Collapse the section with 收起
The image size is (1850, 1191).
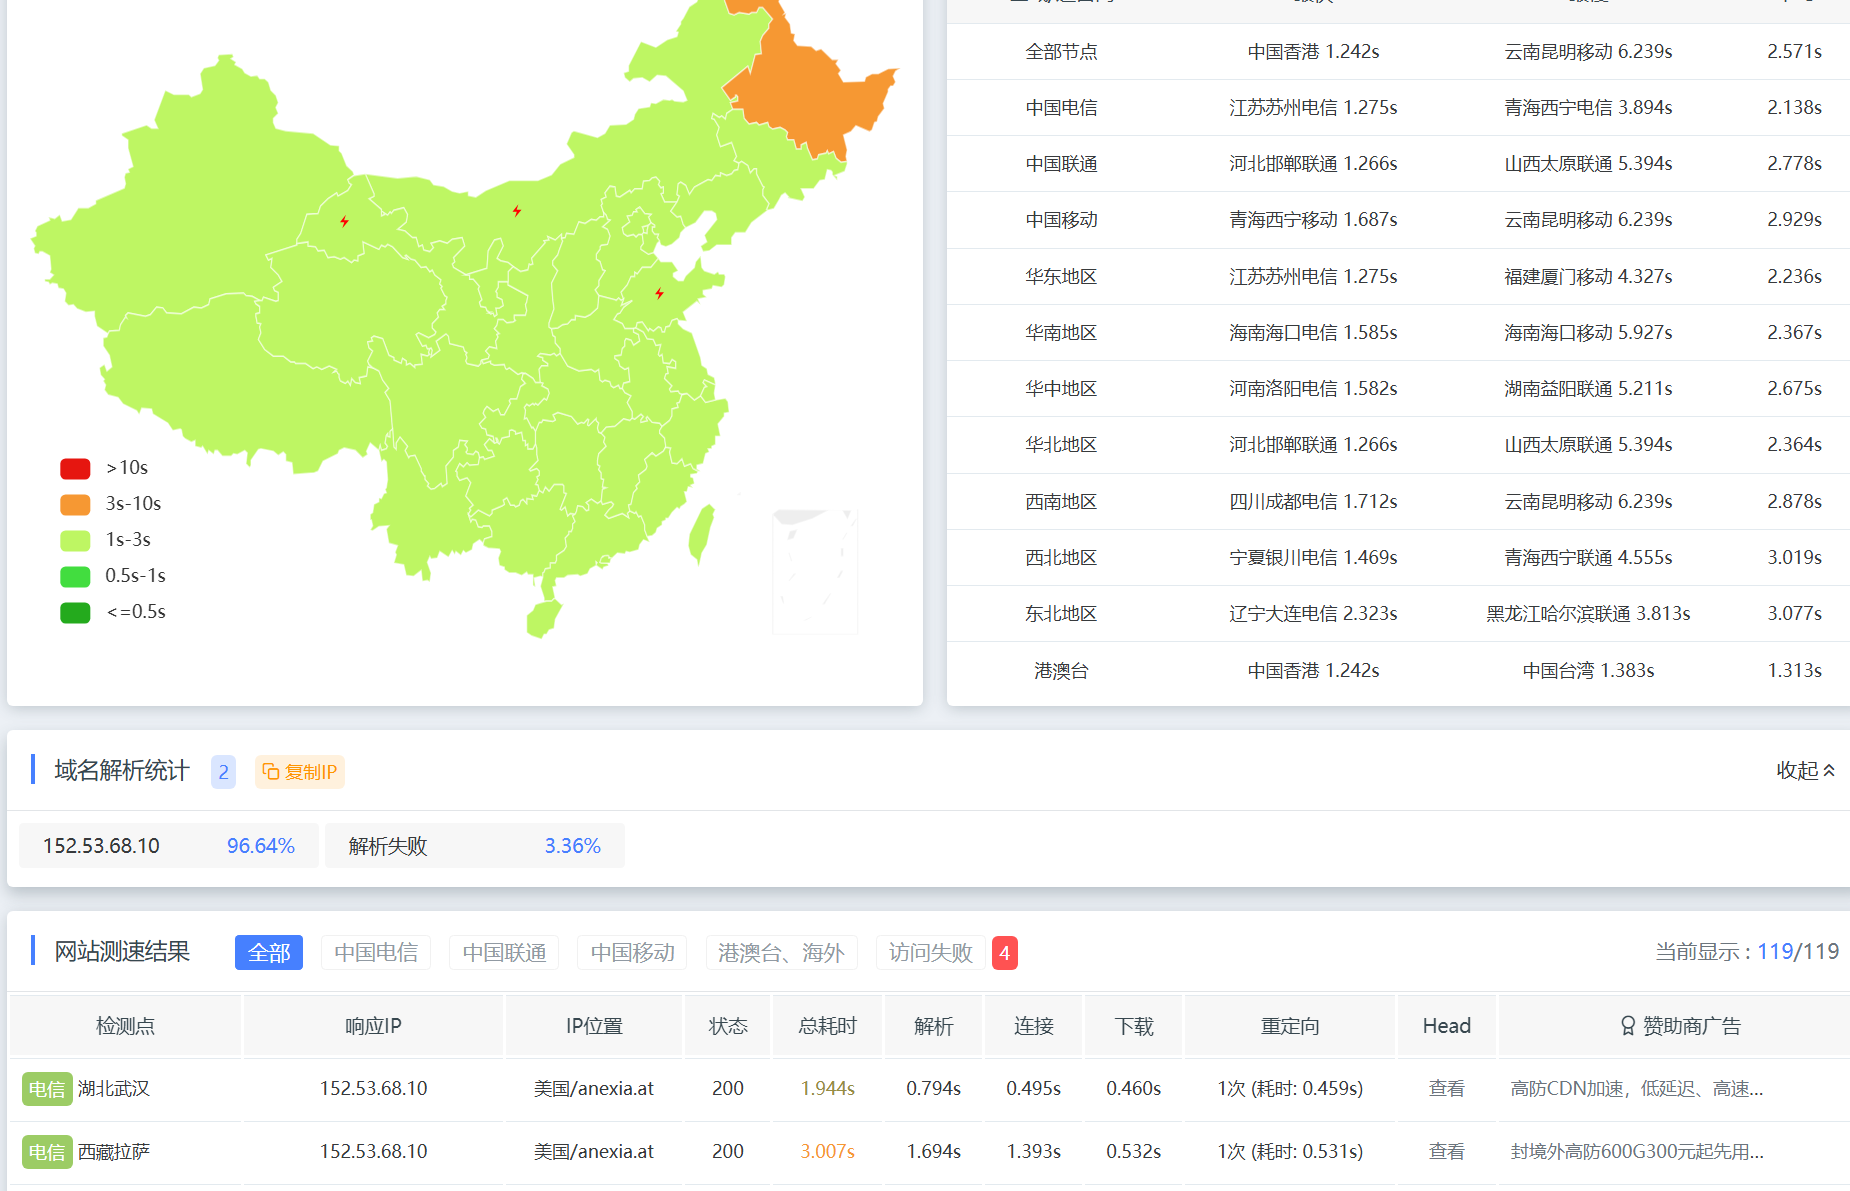1805,770
